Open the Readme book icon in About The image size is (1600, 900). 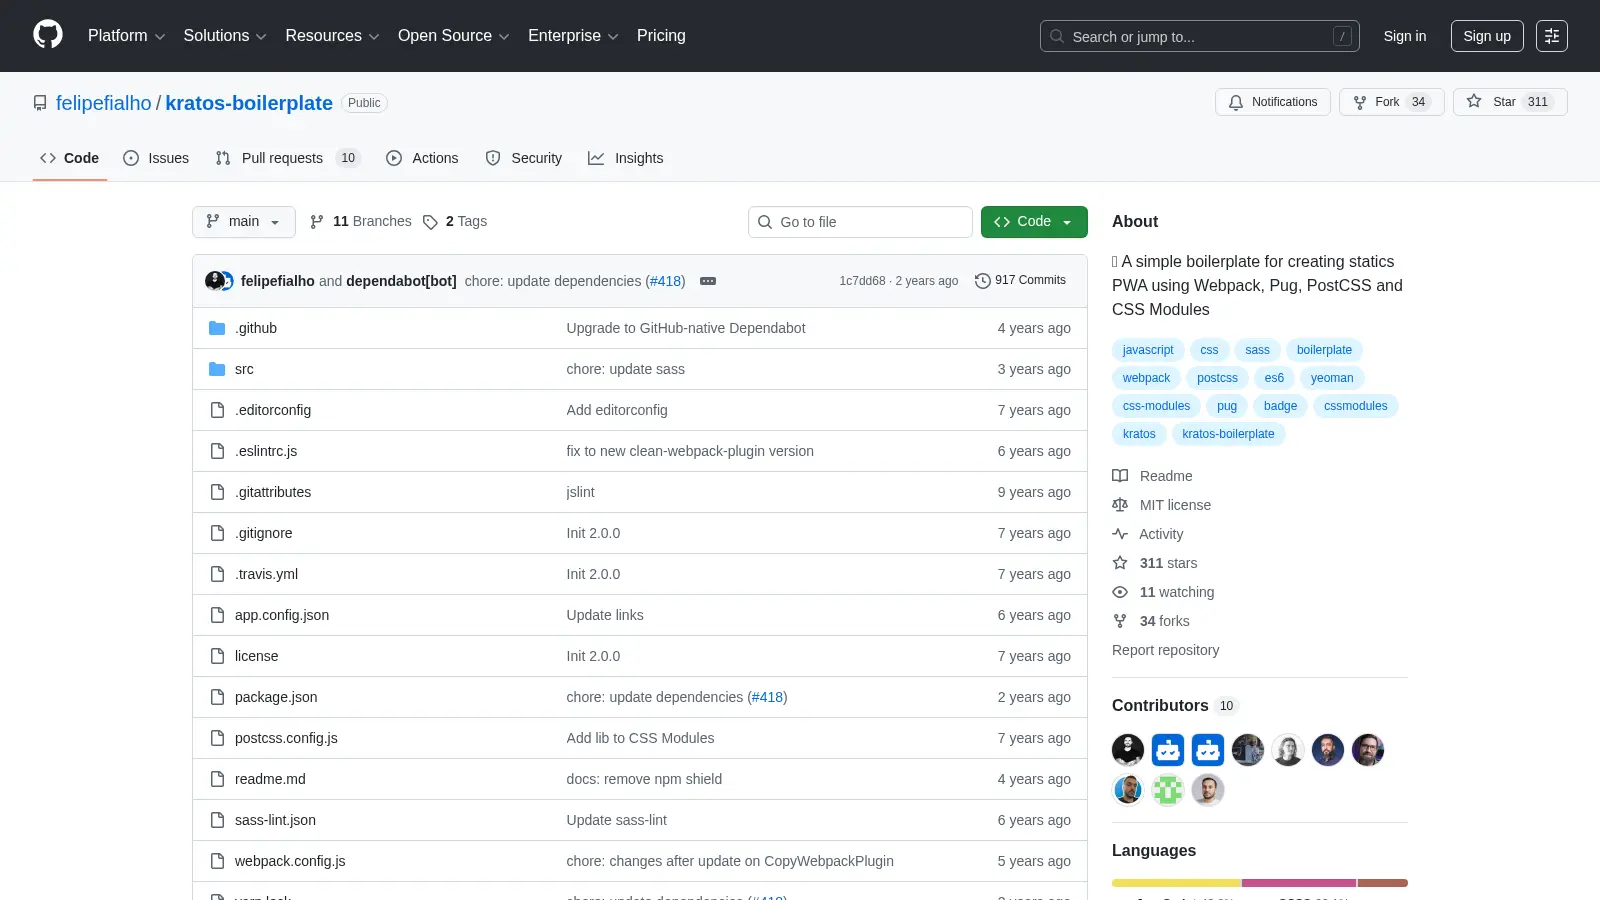1120,476
